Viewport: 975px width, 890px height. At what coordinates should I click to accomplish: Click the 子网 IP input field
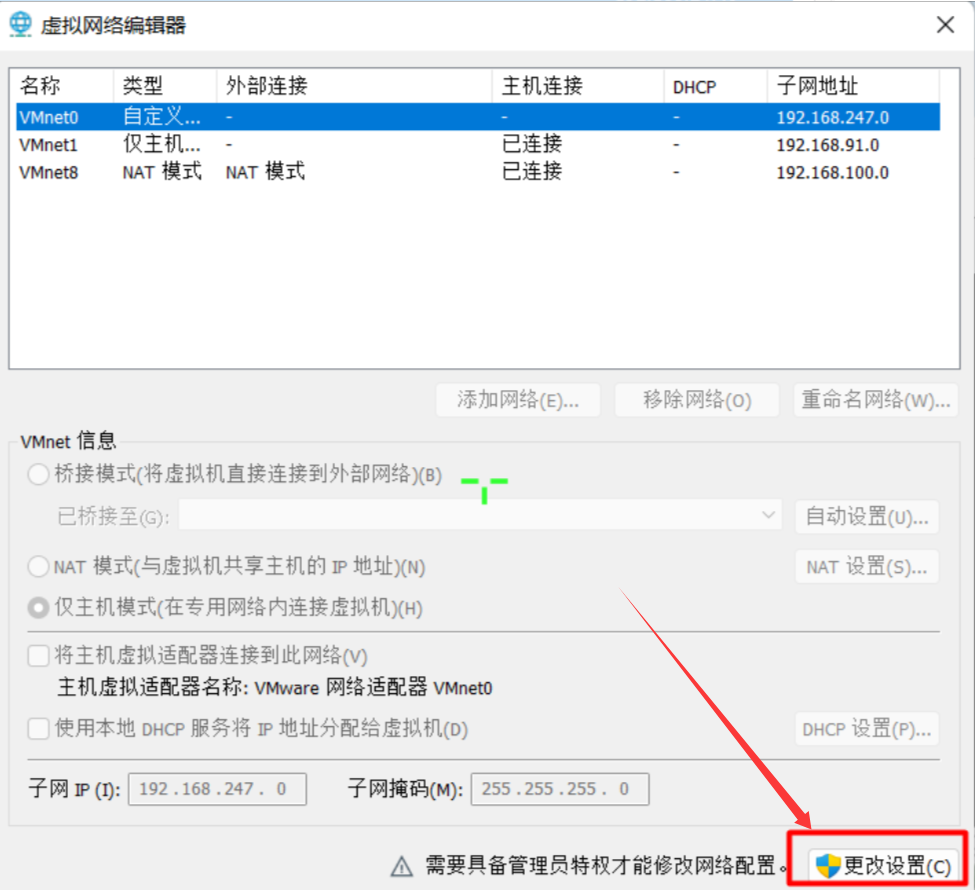click(x=218, y=789)
